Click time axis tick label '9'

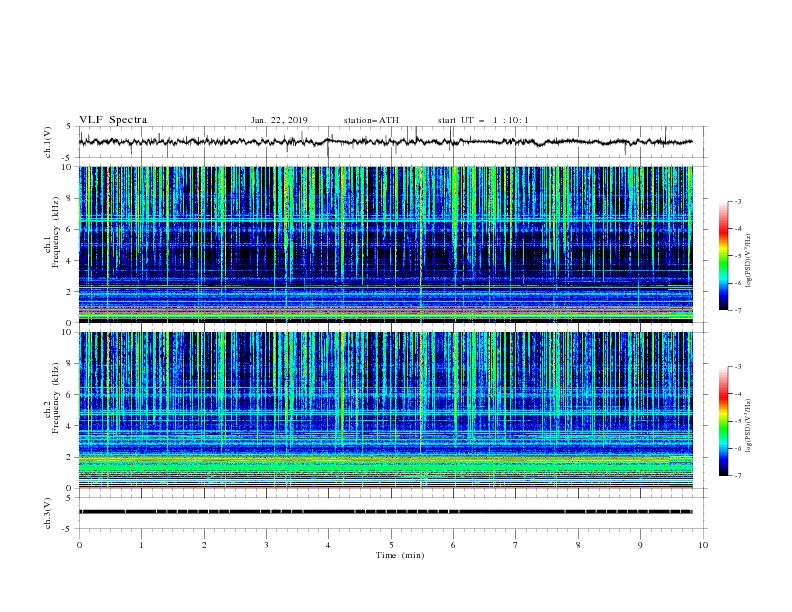[640, 545]
